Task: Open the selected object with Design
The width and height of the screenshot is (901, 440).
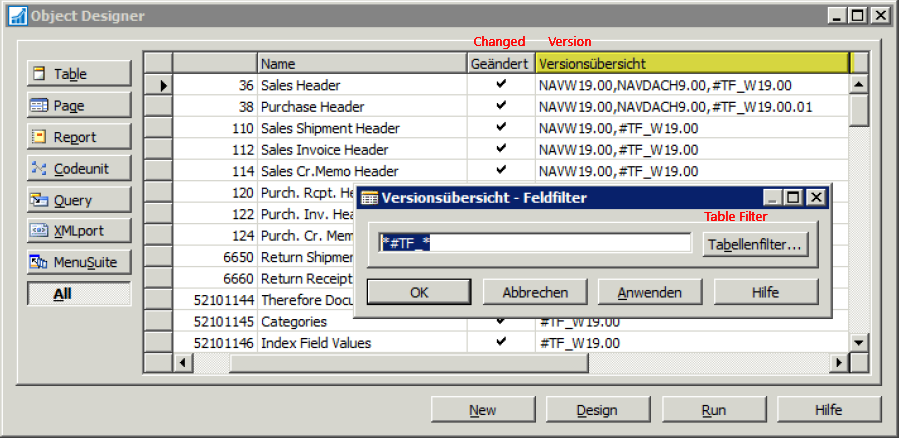Action: click(x=597, y=410)
